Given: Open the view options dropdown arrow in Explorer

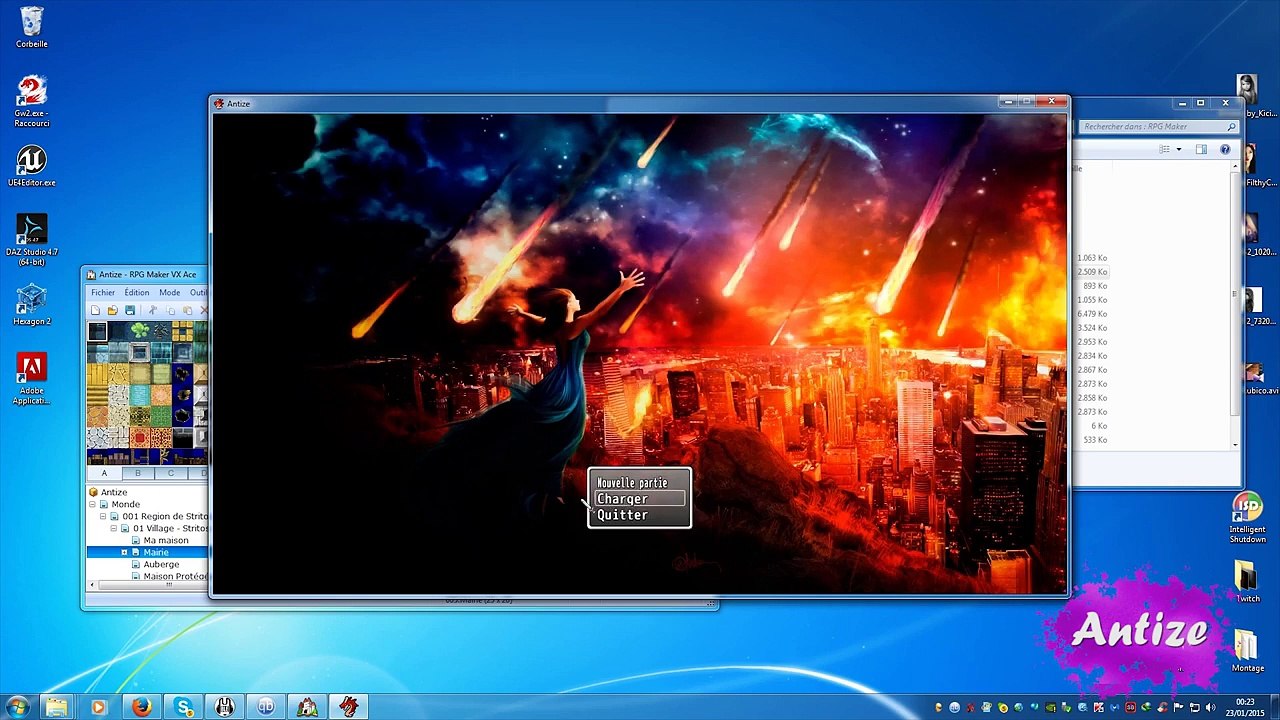Looking at the screenshot, I should (1178, 149).
